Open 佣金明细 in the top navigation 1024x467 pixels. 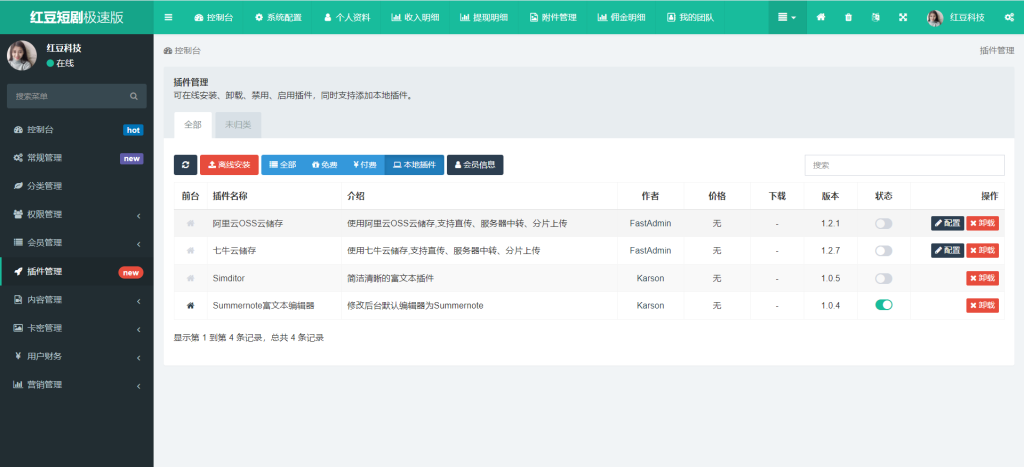click(x=622, y=18)
